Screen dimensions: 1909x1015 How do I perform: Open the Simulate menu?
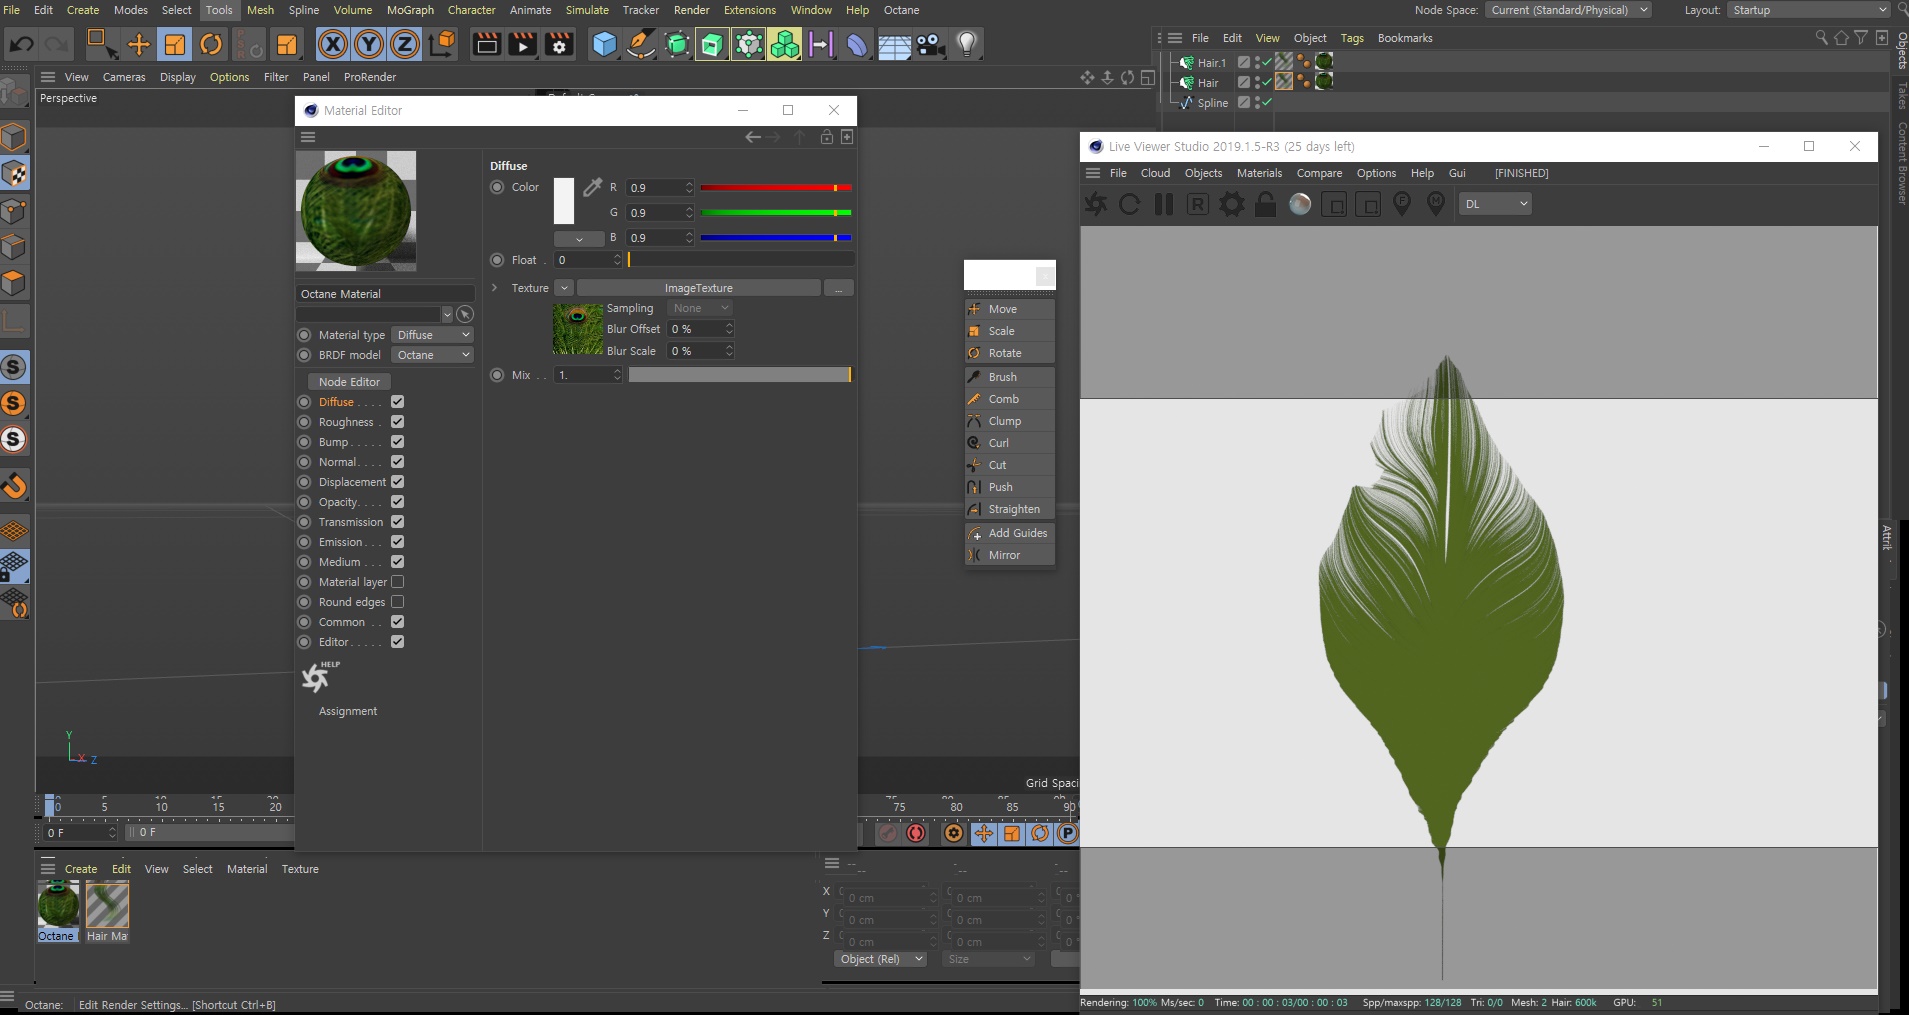pos(587,10)
